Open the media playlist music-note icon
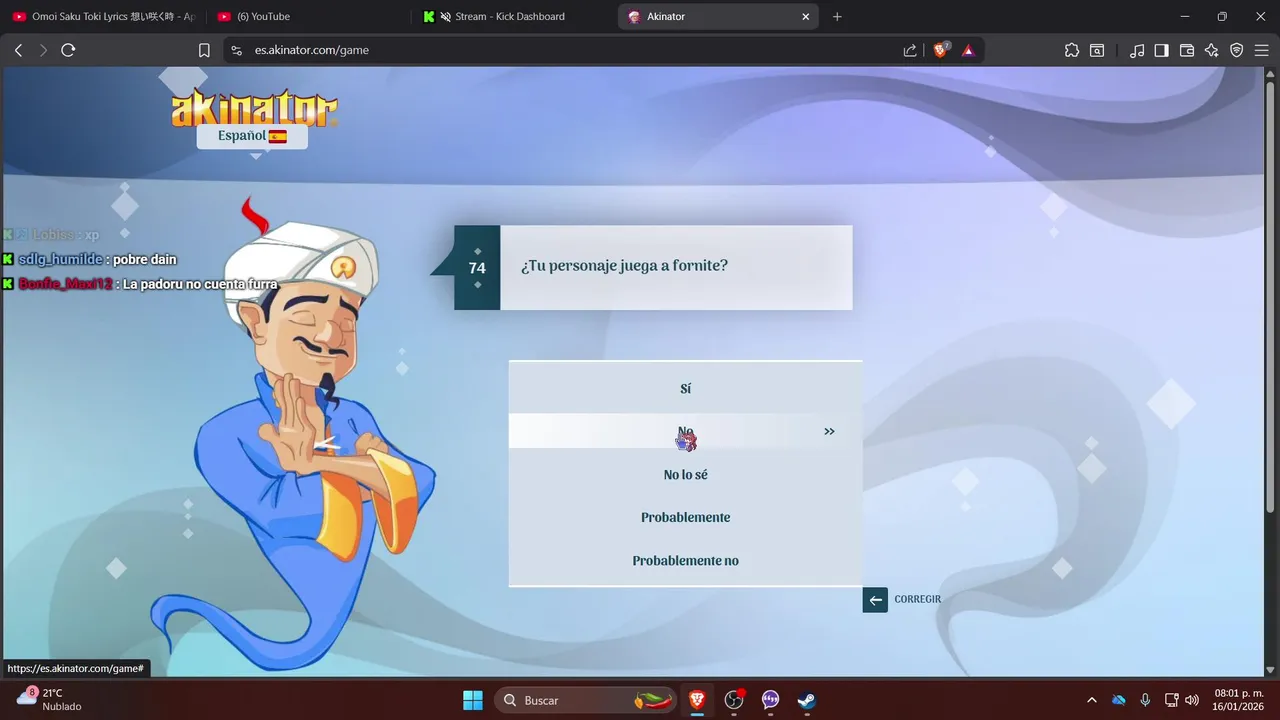1280x720 pixels. coord(1137,50)
